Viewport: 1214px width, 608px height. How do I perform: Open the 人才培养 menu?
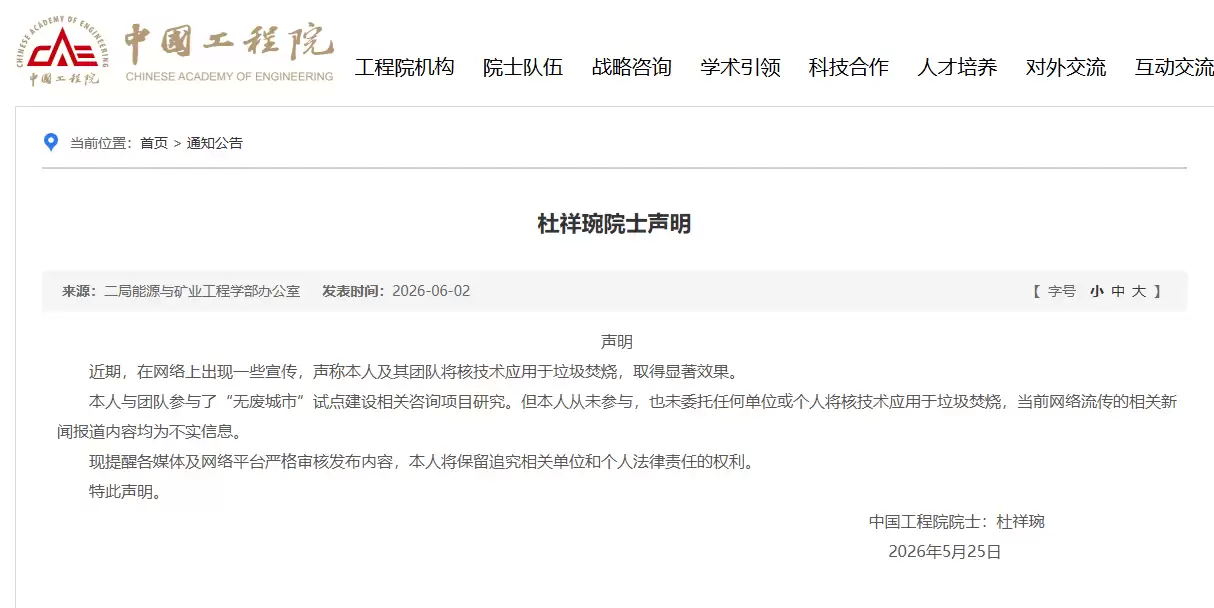pyautogui.click(x=957, y=67)
